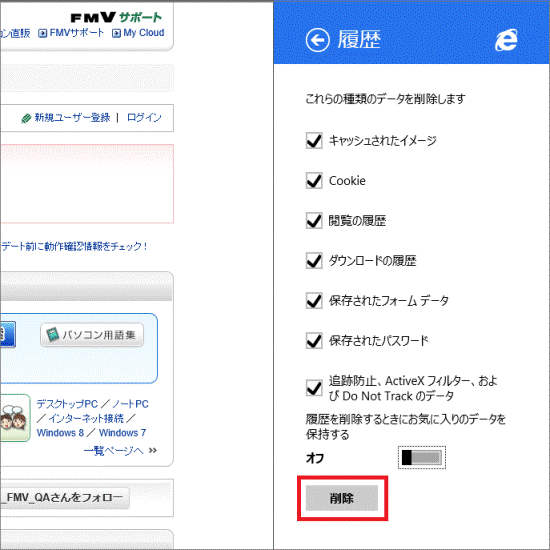
Task: Click the book icon on パソコン用語集
Action: [x=52, y=335]
